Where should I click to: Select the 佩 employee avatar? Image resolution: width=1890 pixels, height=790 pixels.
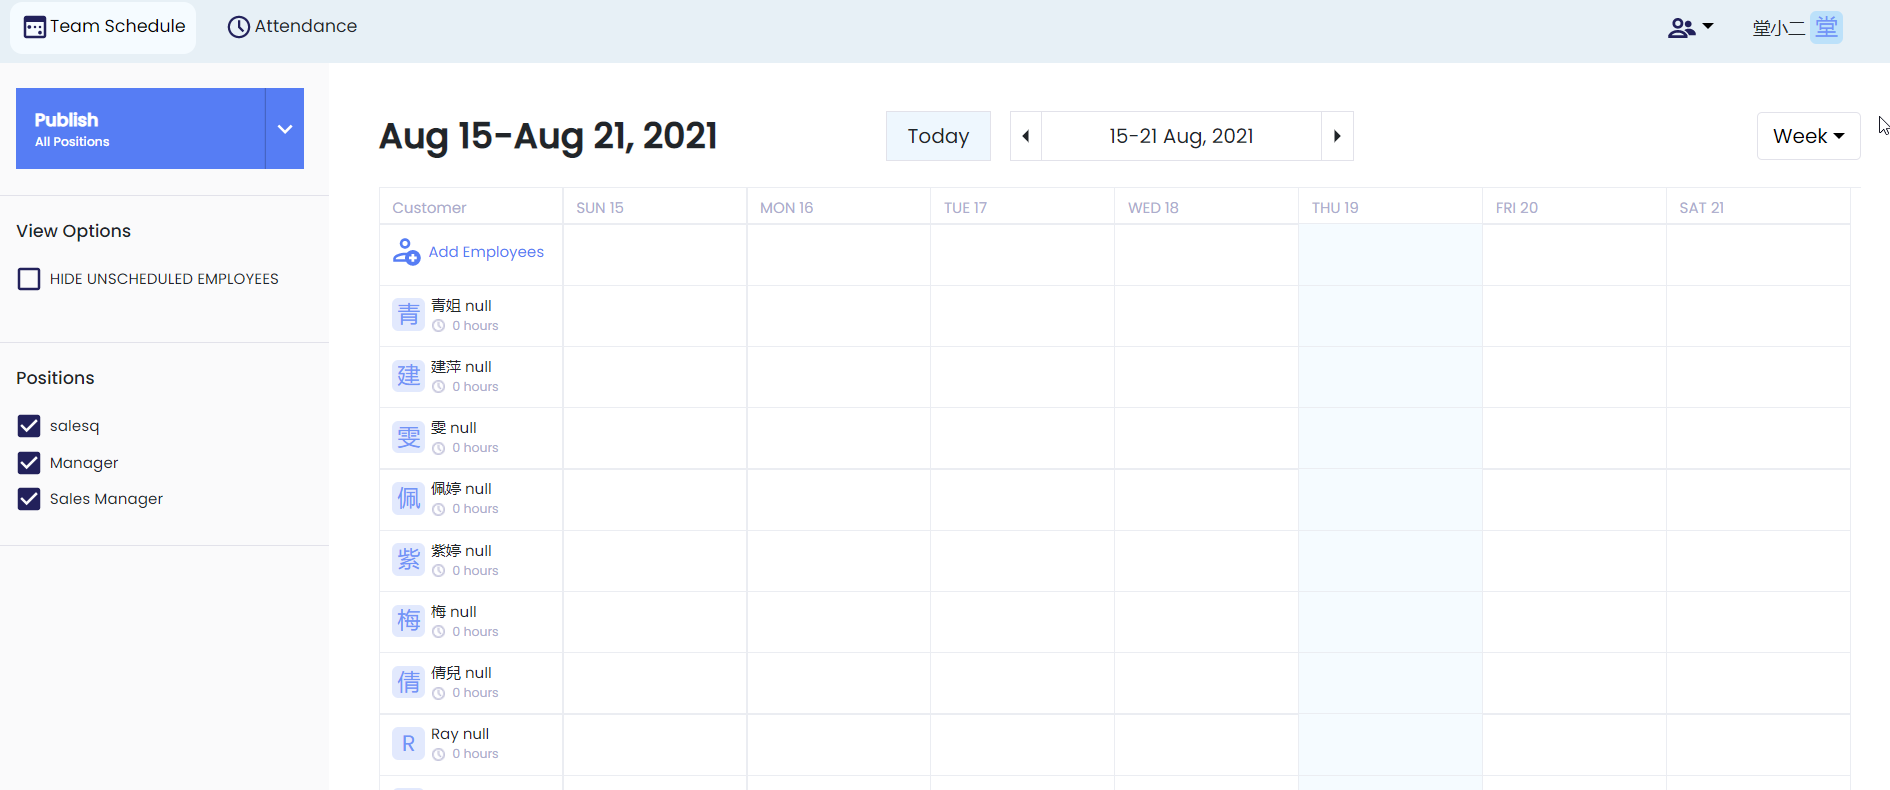pos(408,498)
